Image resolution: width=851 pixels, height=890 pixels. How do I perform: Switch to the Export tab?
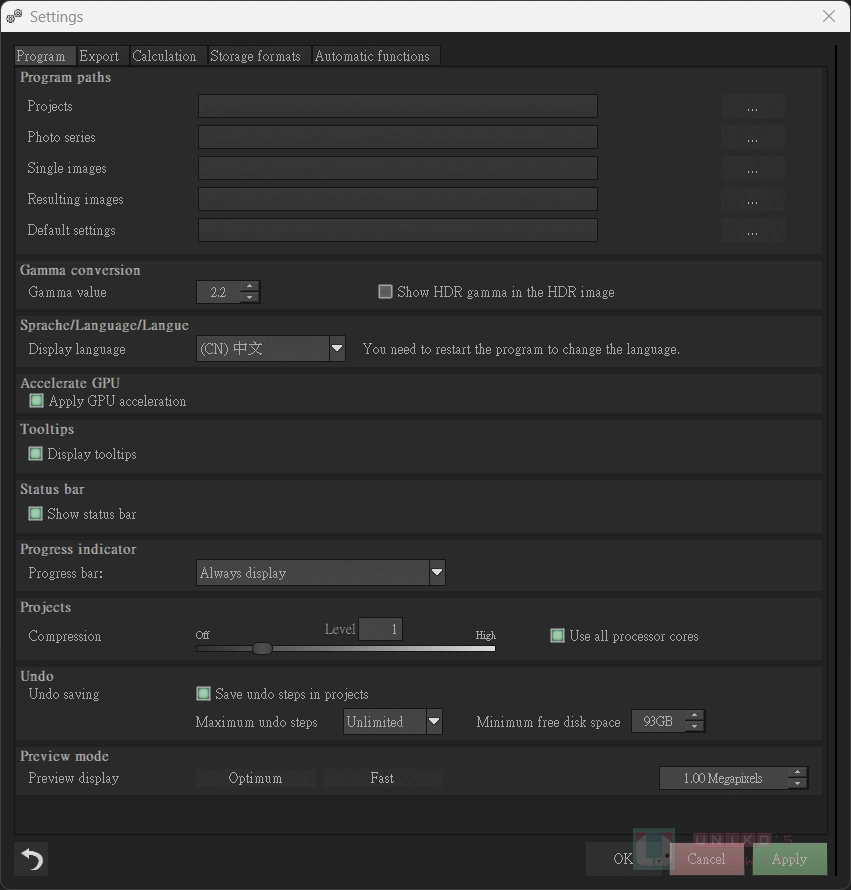tap(99, 56)
